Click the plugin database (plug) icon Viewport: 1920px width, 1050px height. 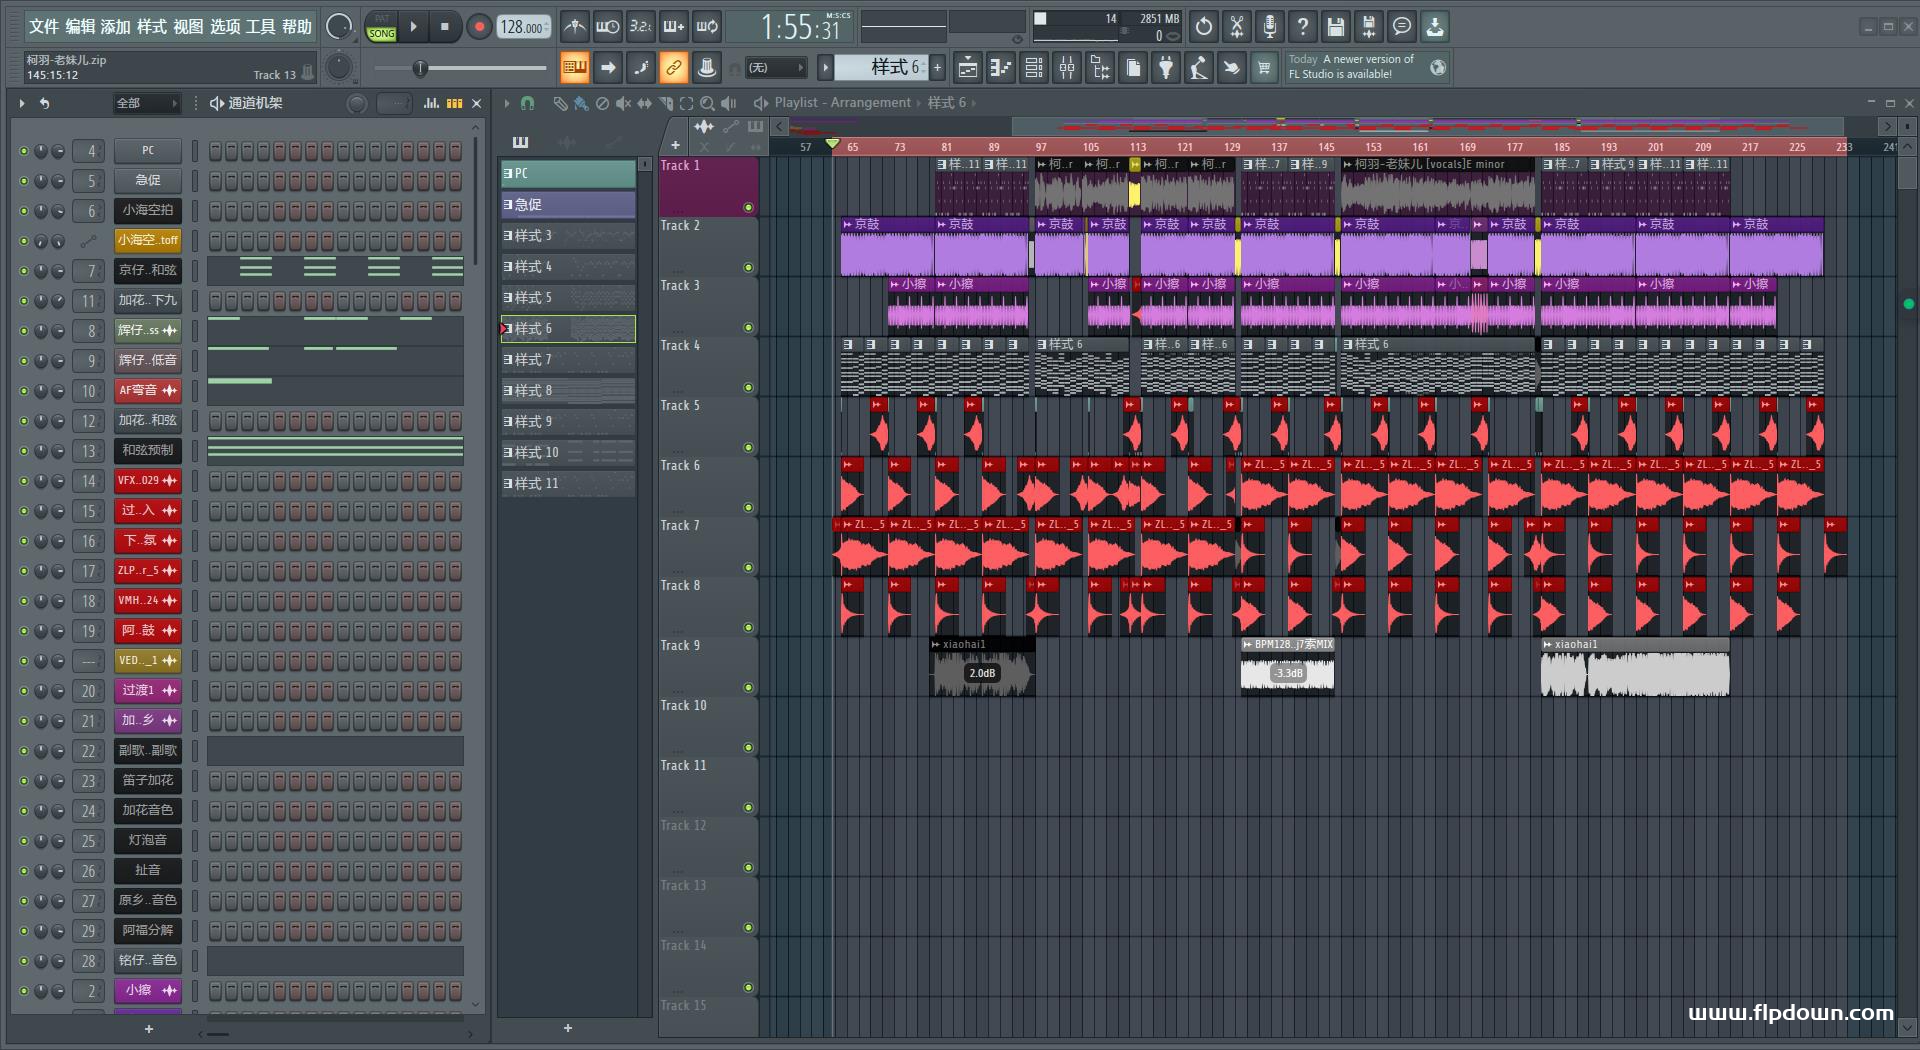1166,68
